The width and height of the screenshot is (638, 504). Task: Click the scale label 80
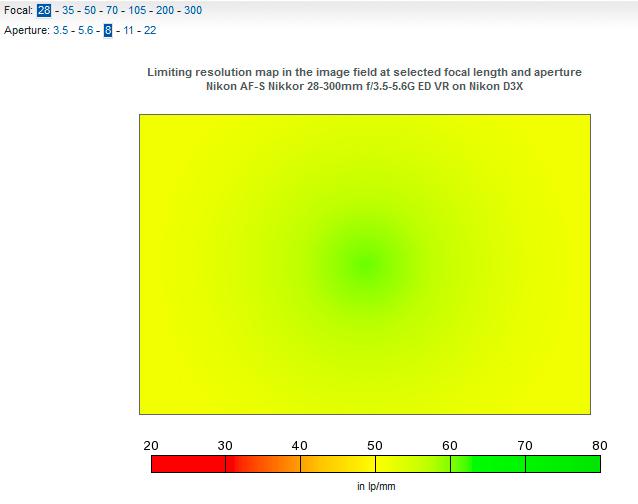600,445
